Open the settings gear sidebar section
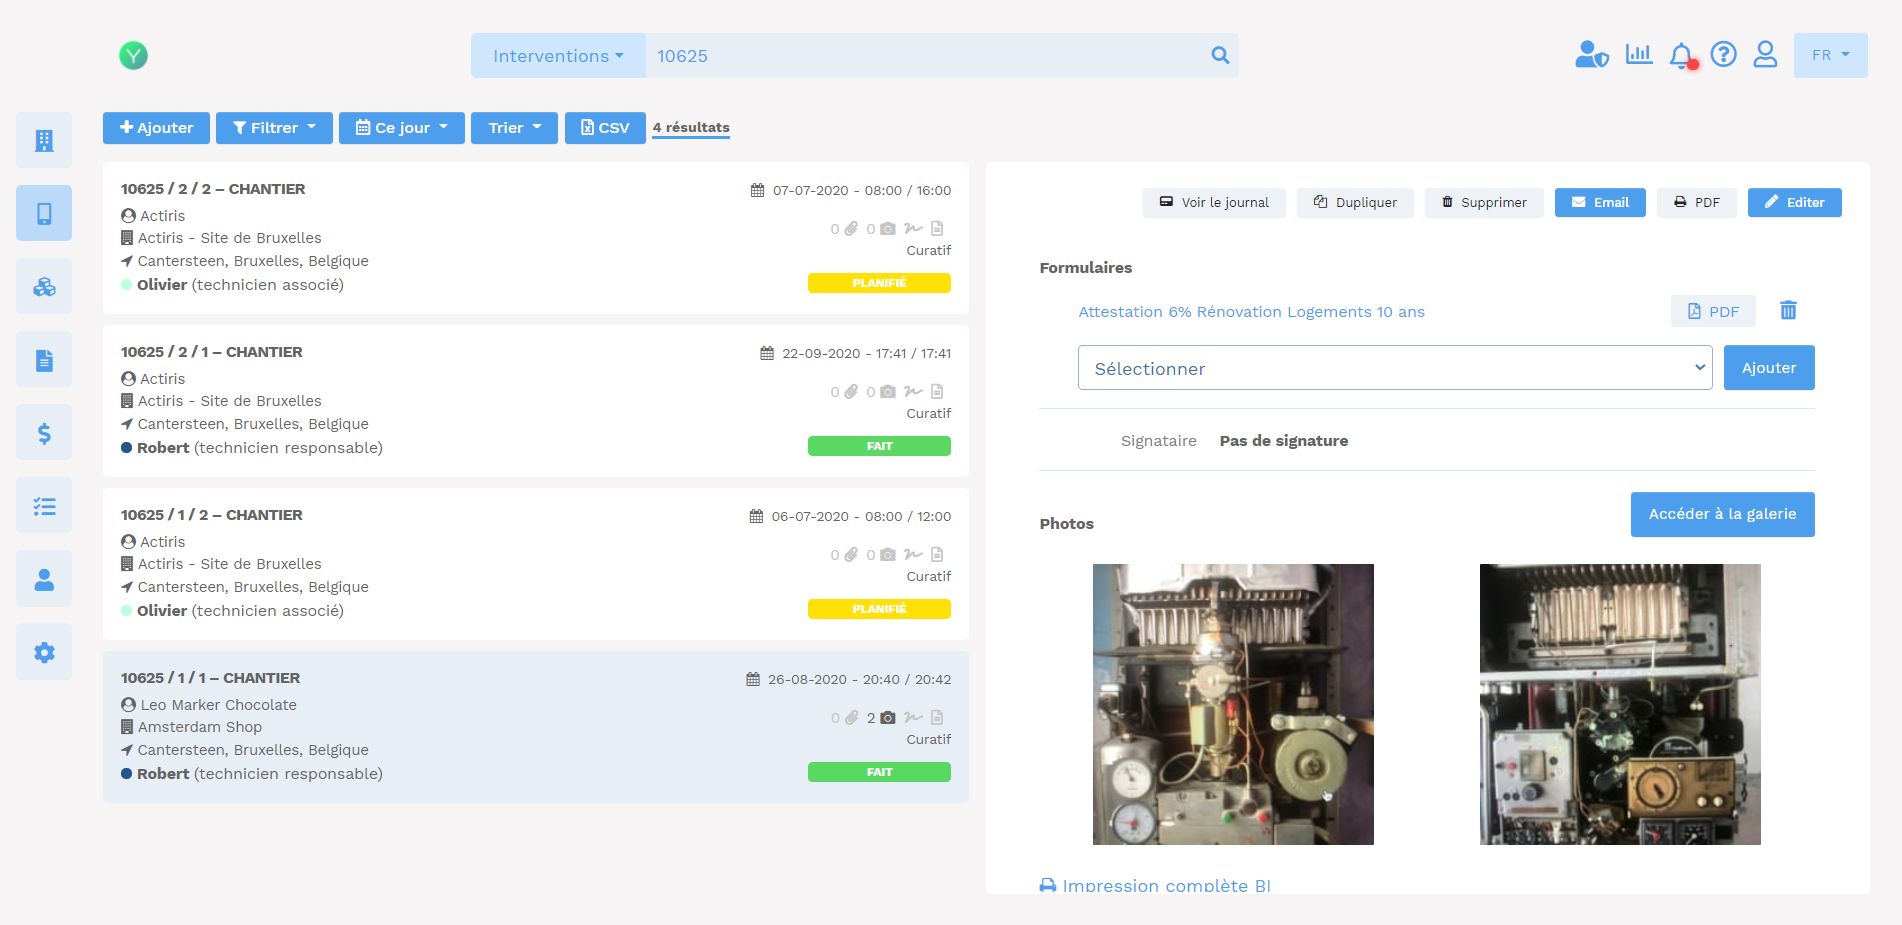Screen dimensions: 1902x925 click(x=44, y=652)
